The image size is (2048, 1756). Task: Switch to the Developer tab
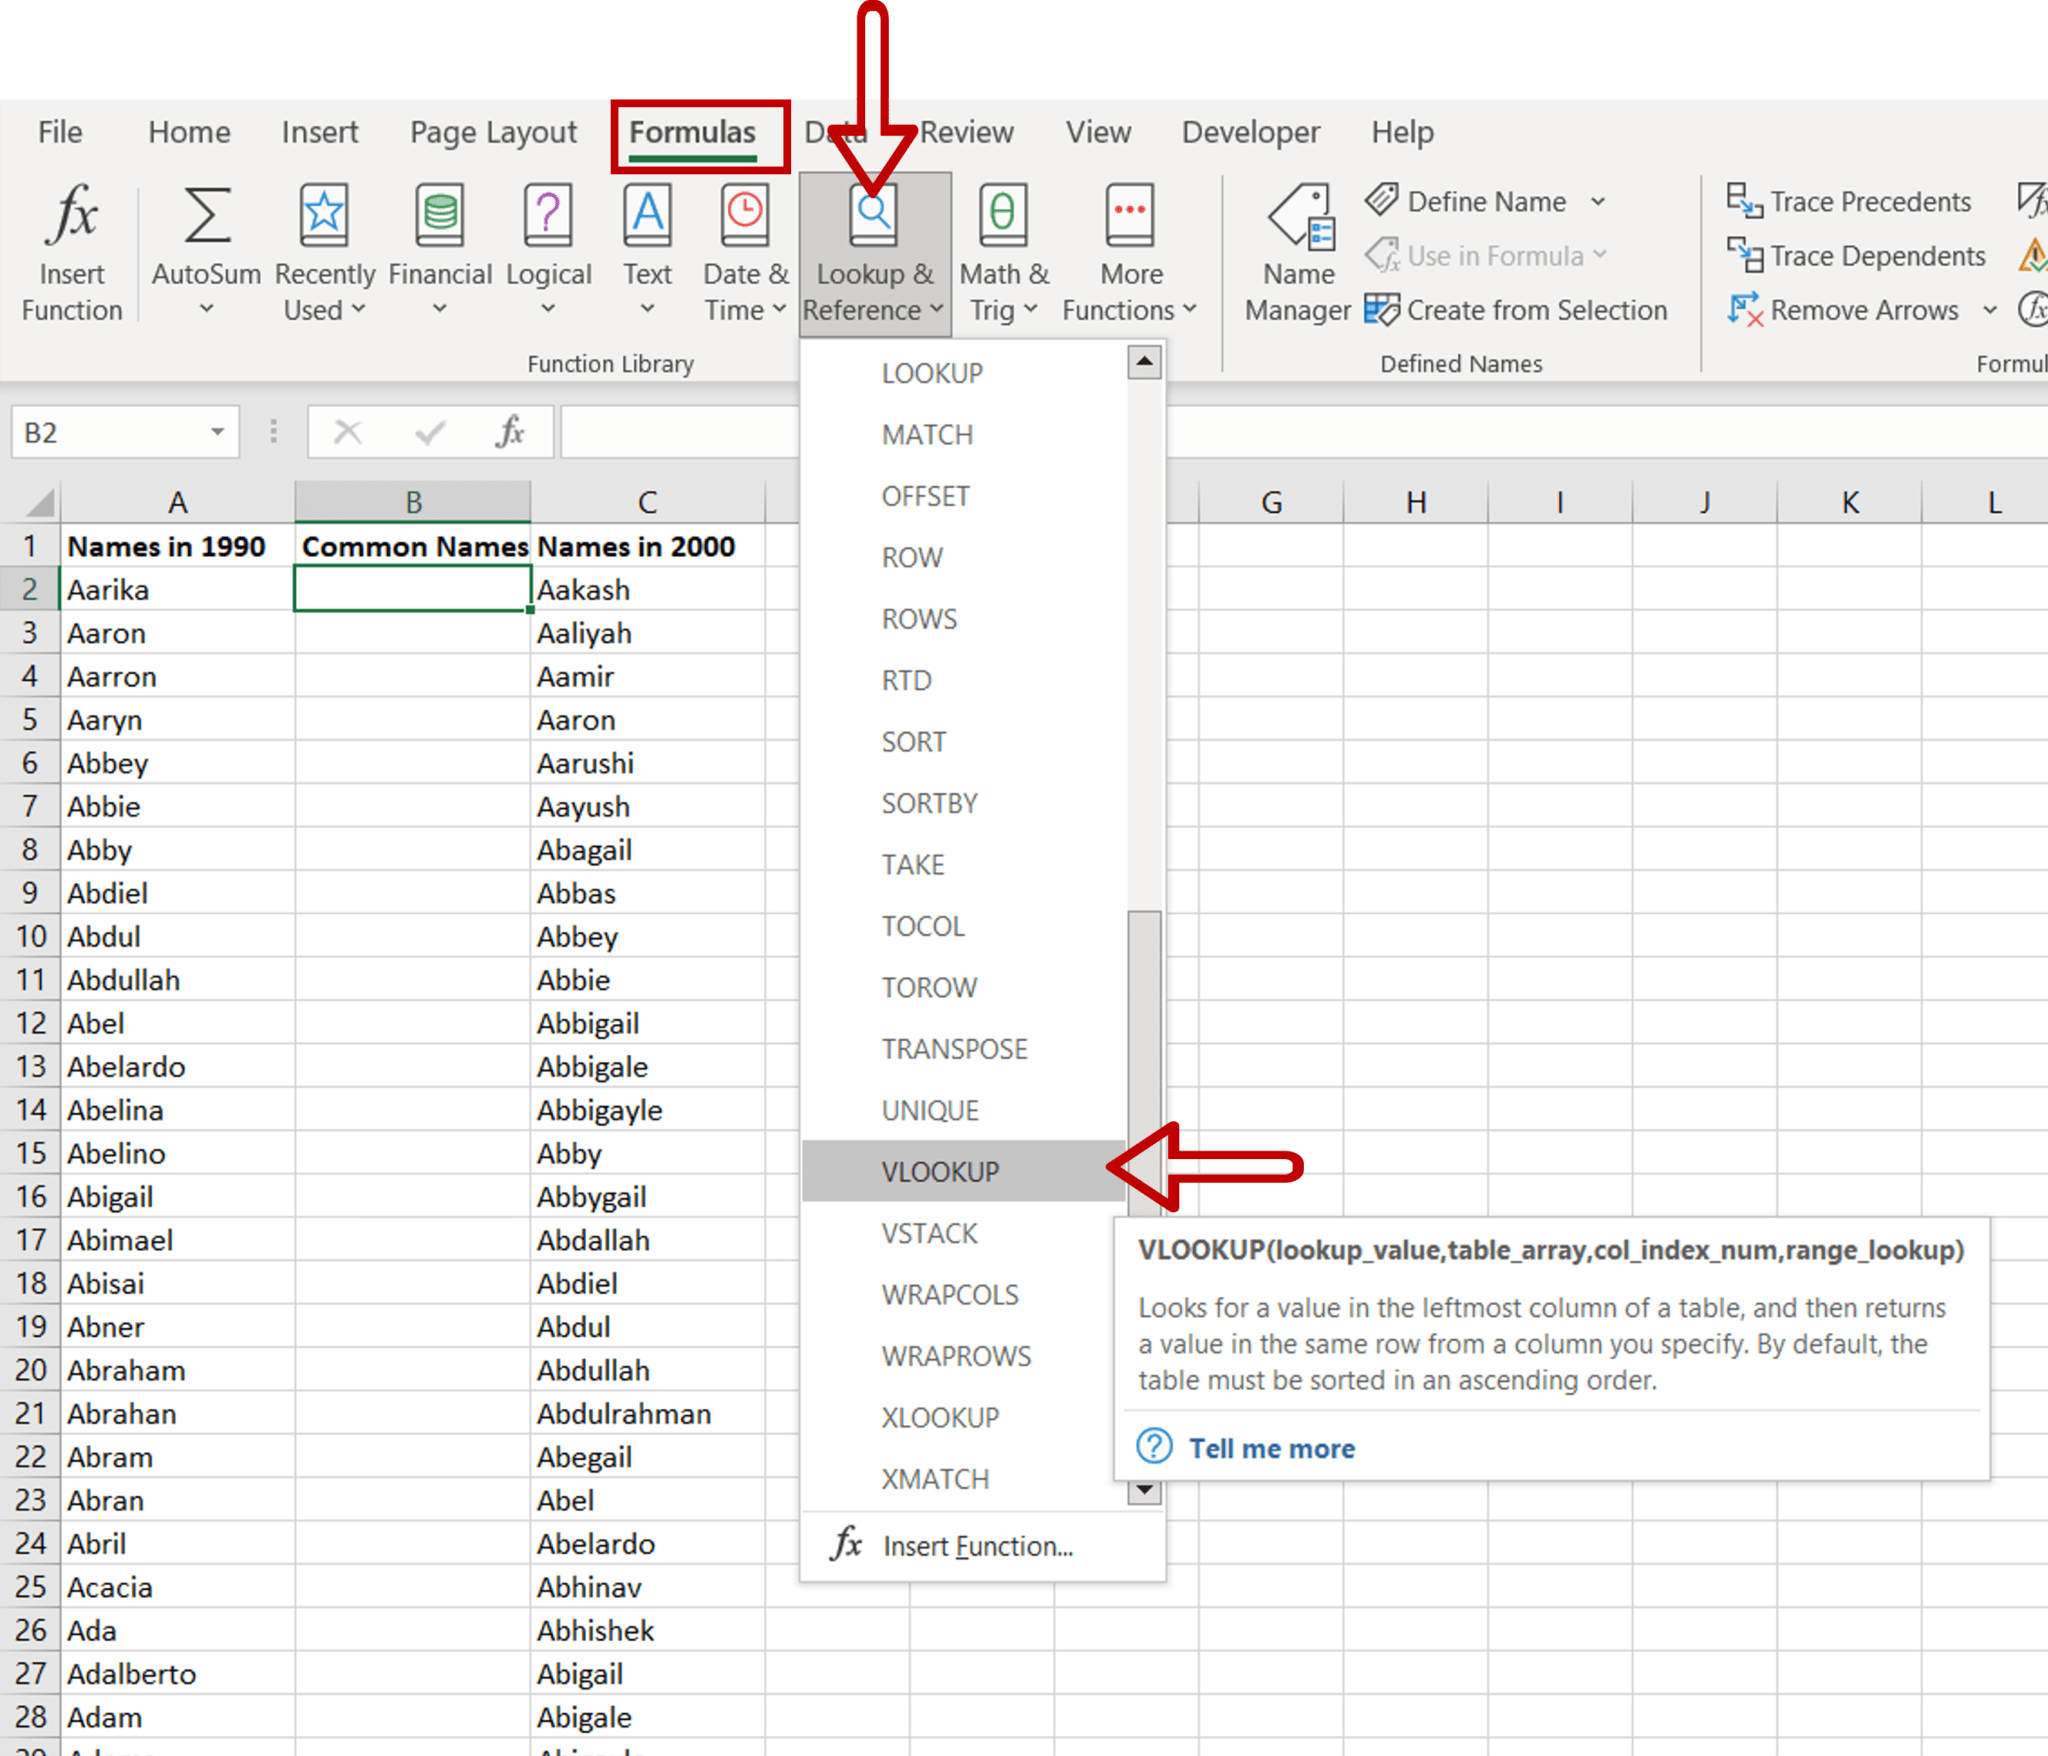point(1250,132)
